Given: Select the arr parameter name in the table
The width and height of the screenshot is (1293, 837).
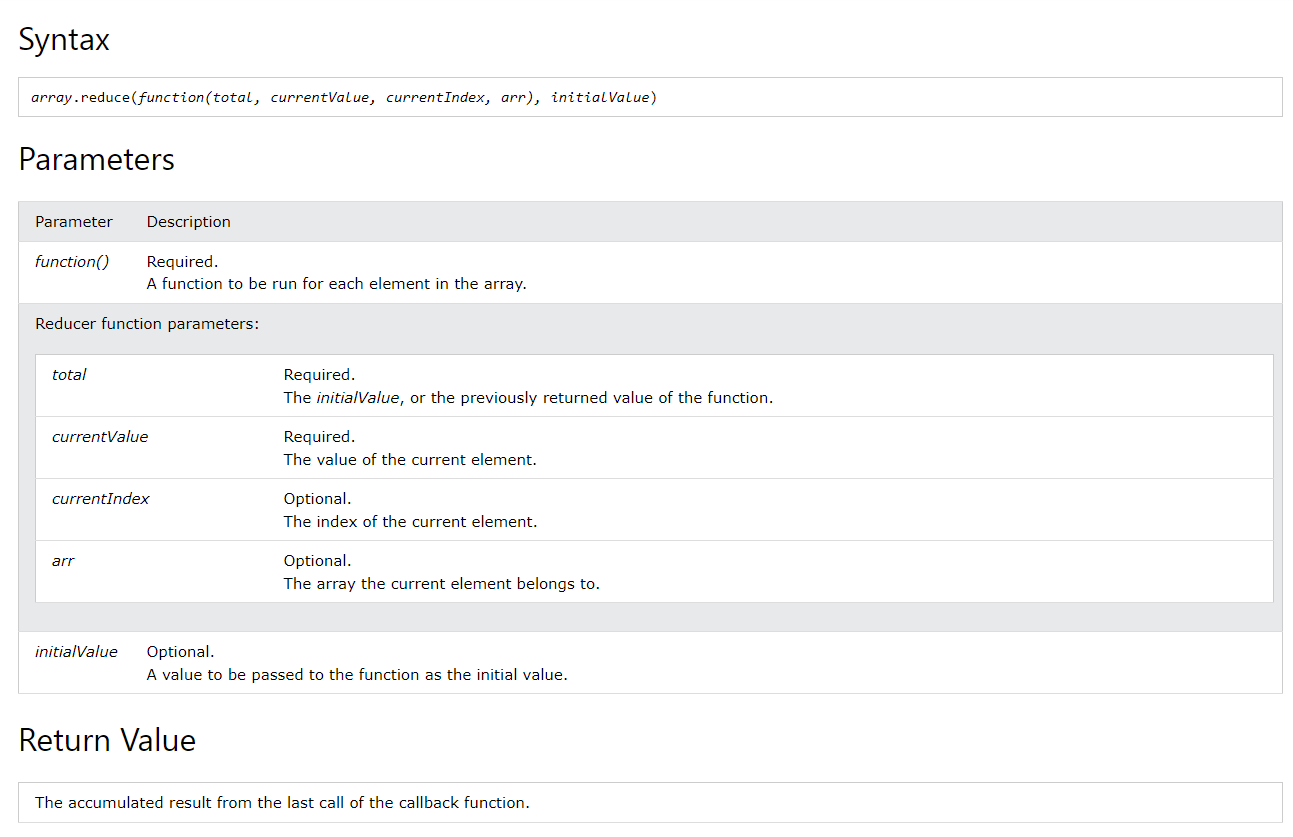Looking at the screenshot, I should click(63, 561).
